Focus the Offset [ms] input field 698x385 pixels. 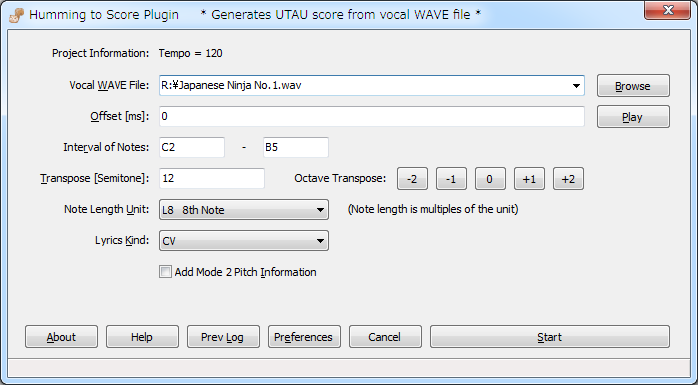tap(372, 116)
